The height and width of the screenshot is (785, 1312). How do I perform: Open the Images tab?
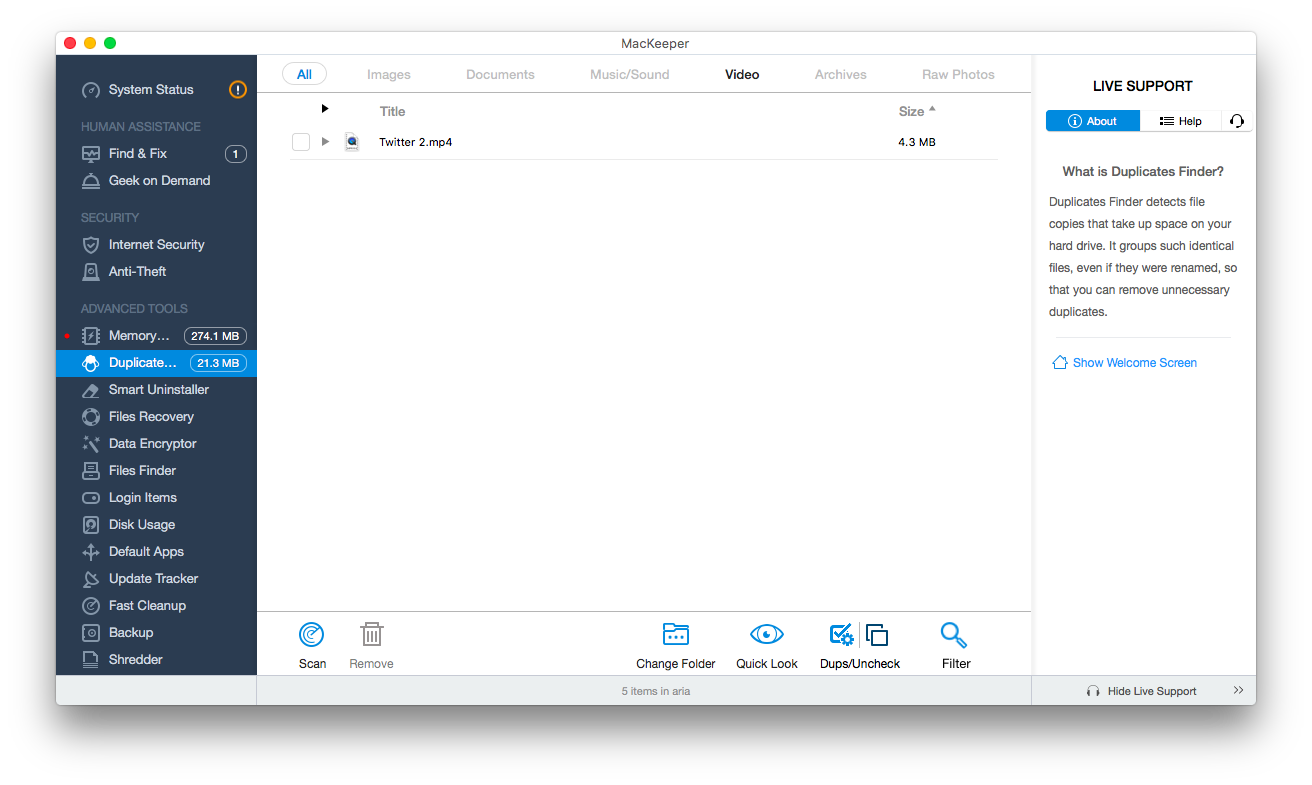tap(389, 74)
